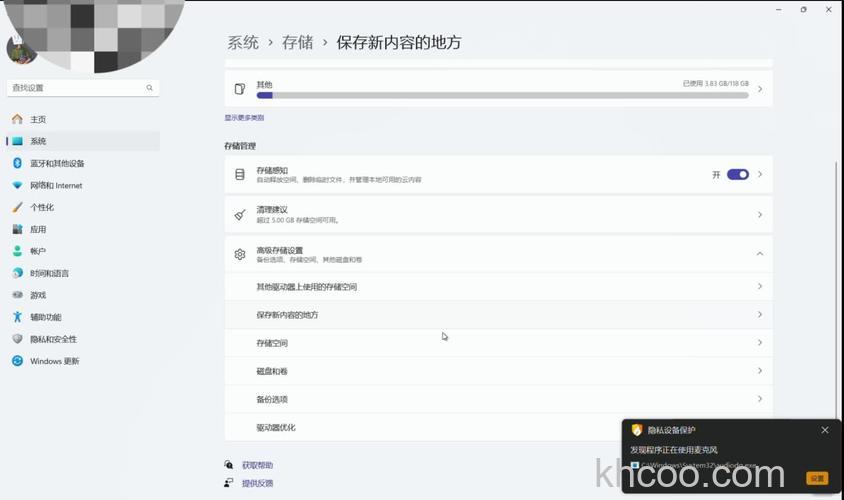This screenshot has width=844, height=500.
Task: Maximize or restore the Settings window
Action: (x=804, y=9)
